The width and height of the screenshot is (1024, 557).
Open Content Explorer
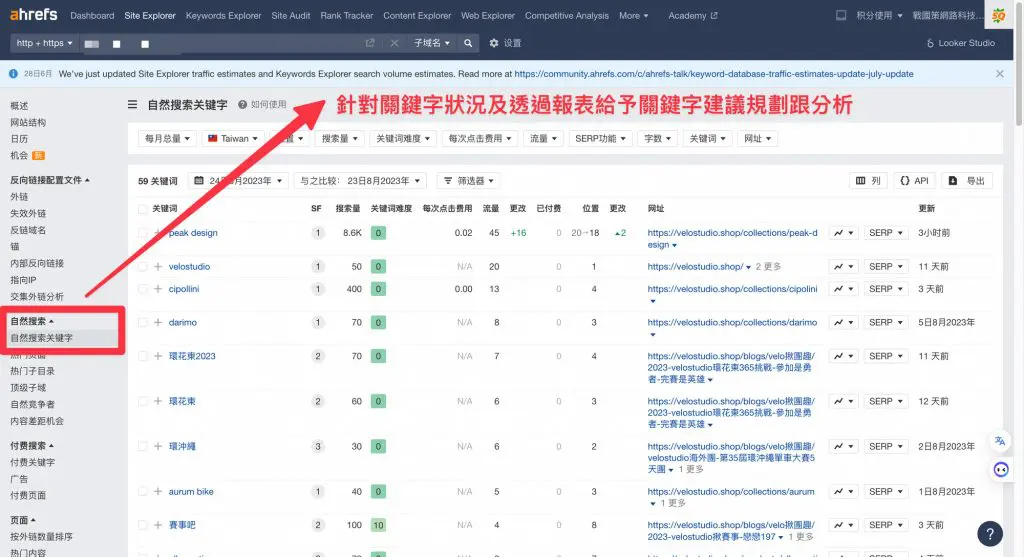(417, 16)
